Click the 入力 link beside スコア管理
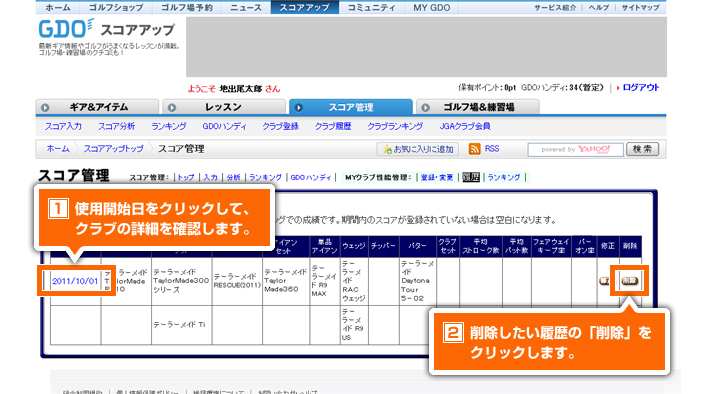Screen dimensions: 702x394 tap(210, 177)
